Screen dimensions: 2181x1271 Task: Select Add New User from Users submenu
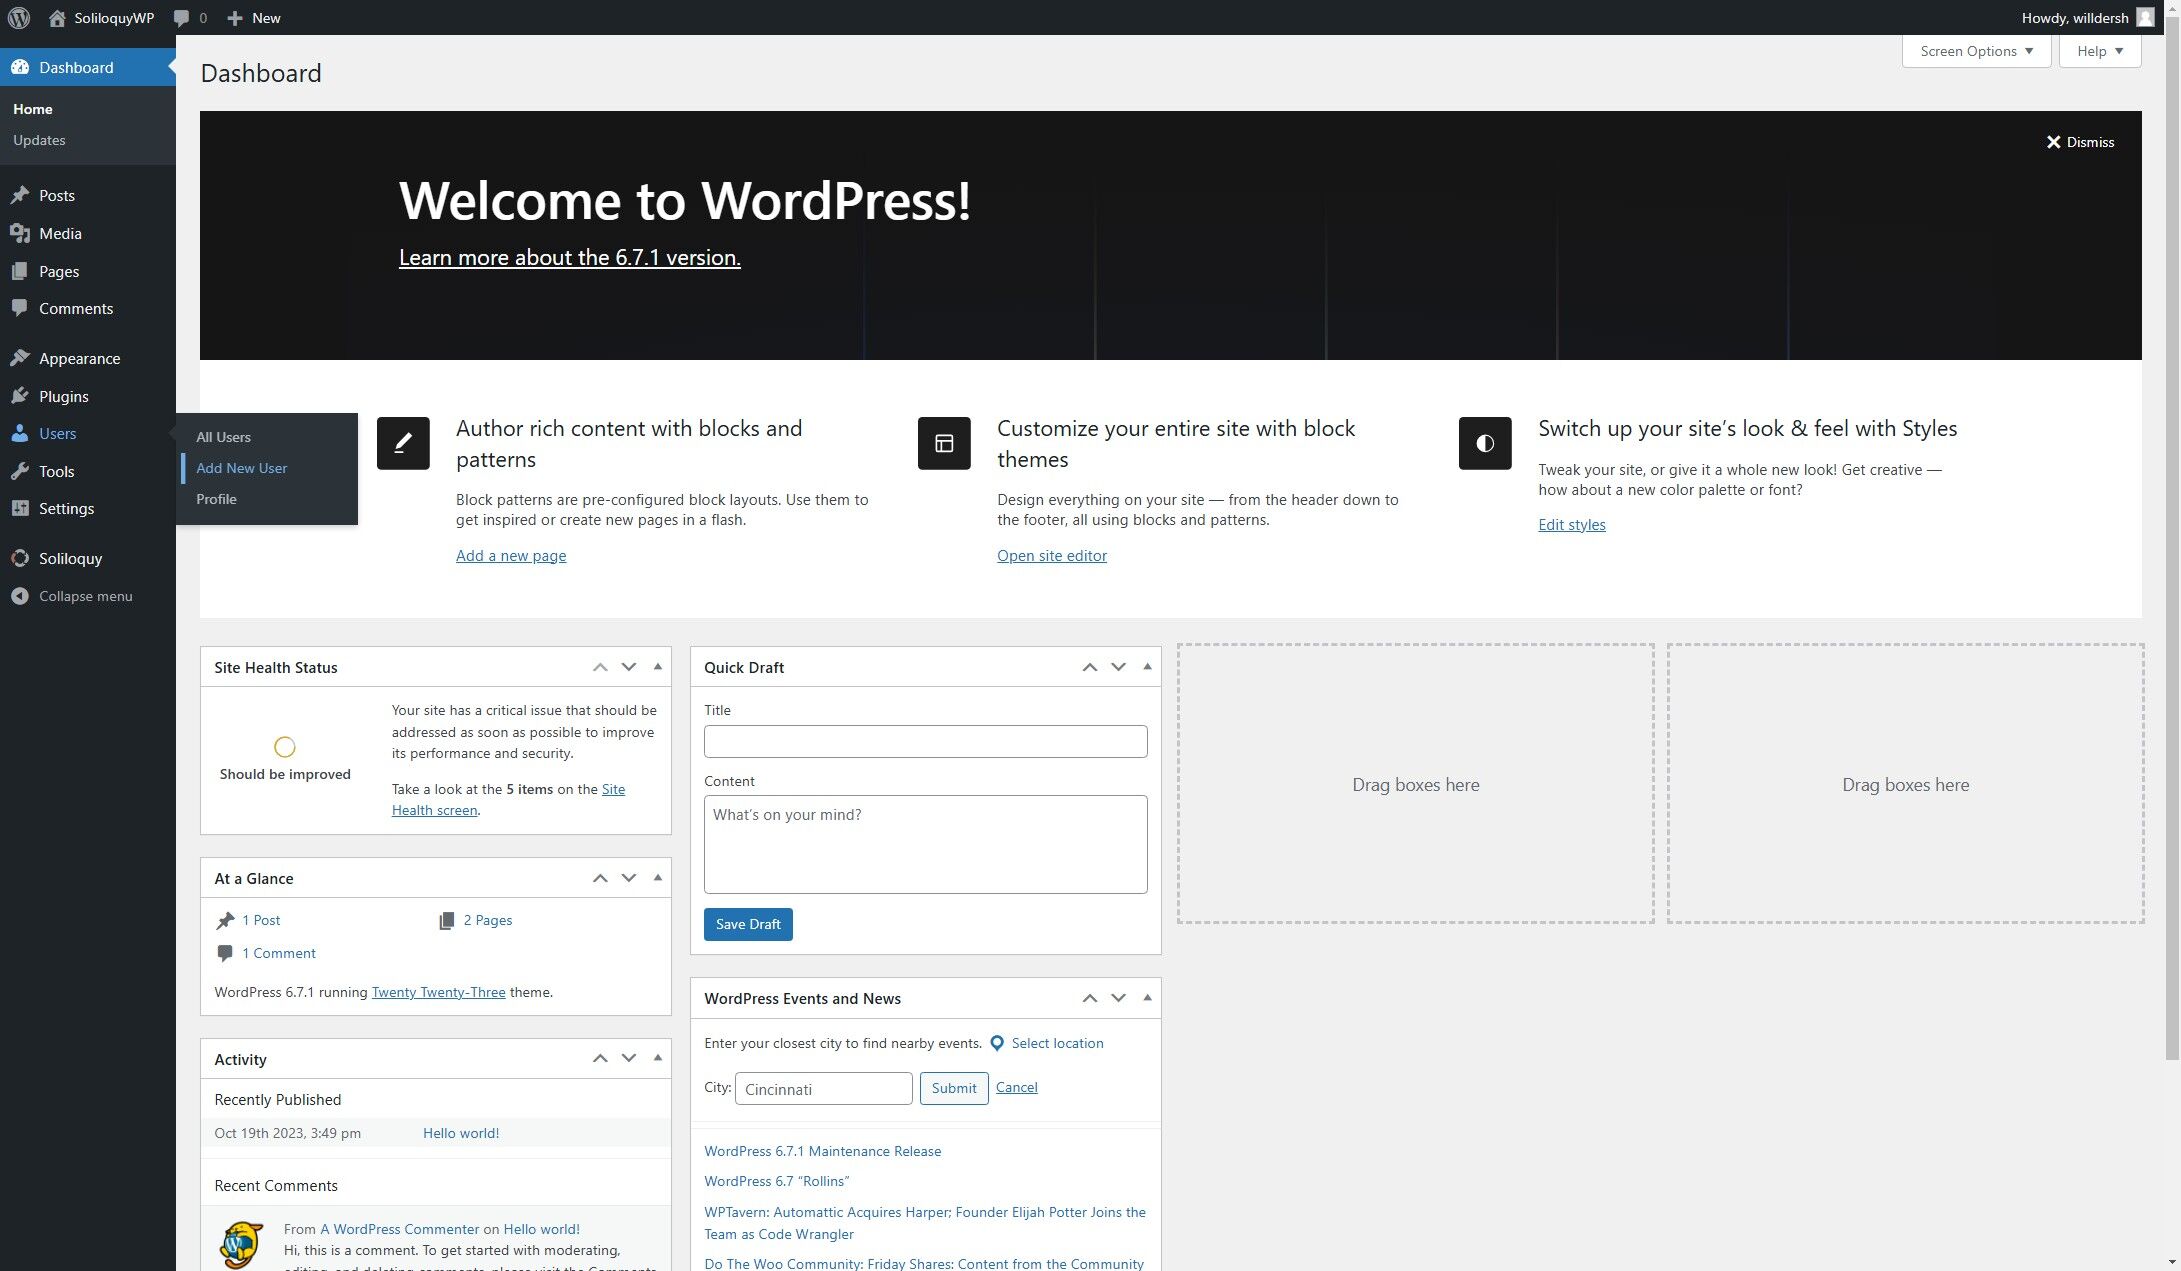241,468
